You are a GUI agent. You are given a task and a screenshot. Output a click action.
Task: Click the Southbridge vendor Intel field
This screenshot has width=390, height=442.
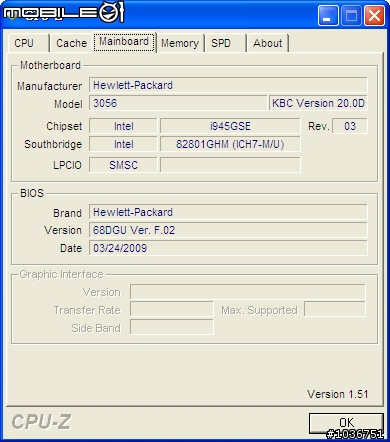(x=123, y=144)
